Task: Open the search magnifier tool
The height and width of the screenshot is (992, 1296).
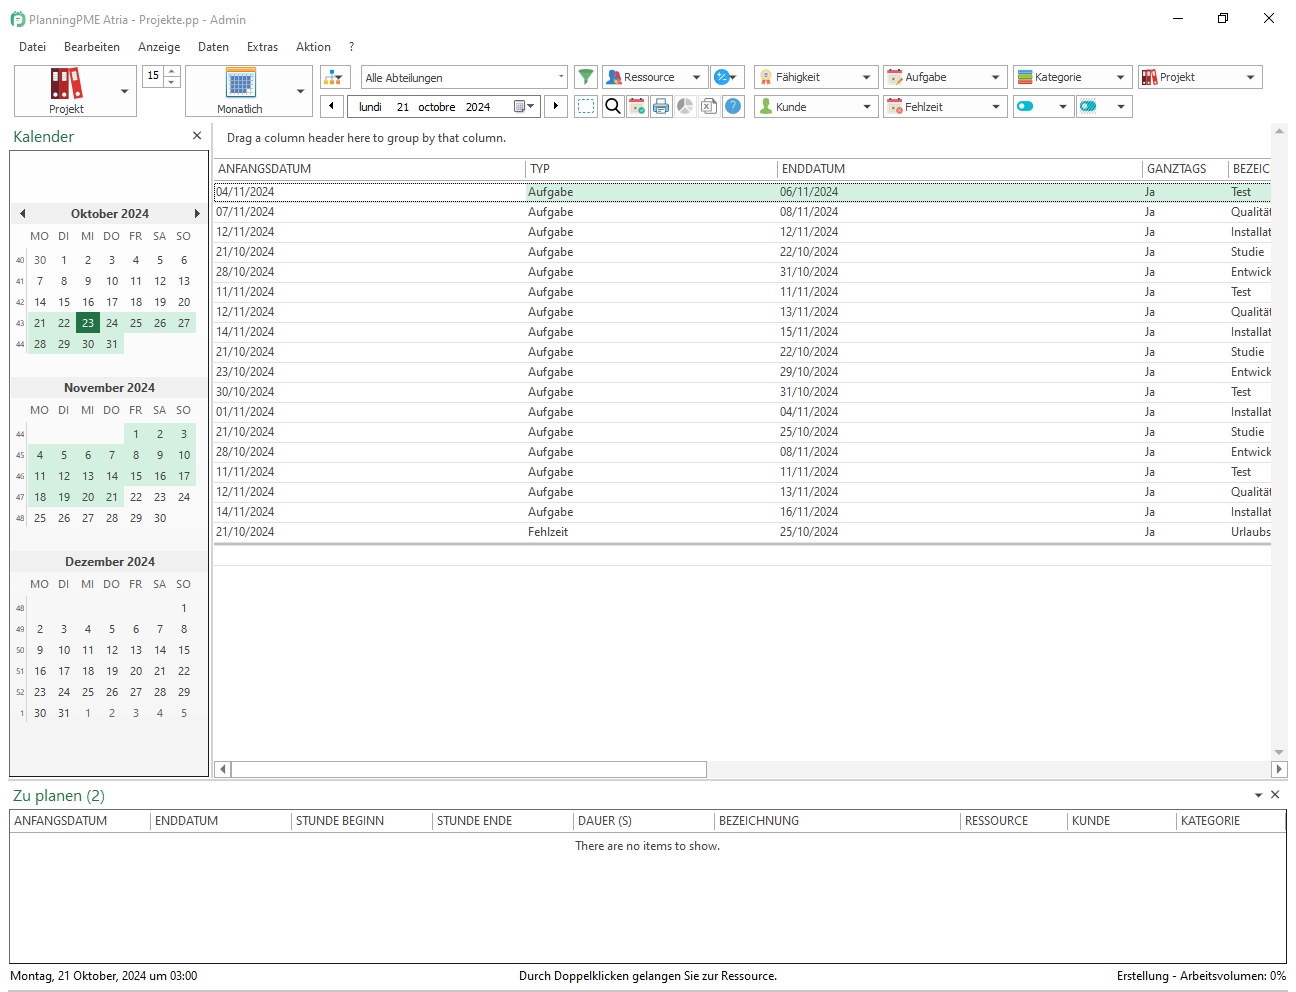Action: [613, 106]
